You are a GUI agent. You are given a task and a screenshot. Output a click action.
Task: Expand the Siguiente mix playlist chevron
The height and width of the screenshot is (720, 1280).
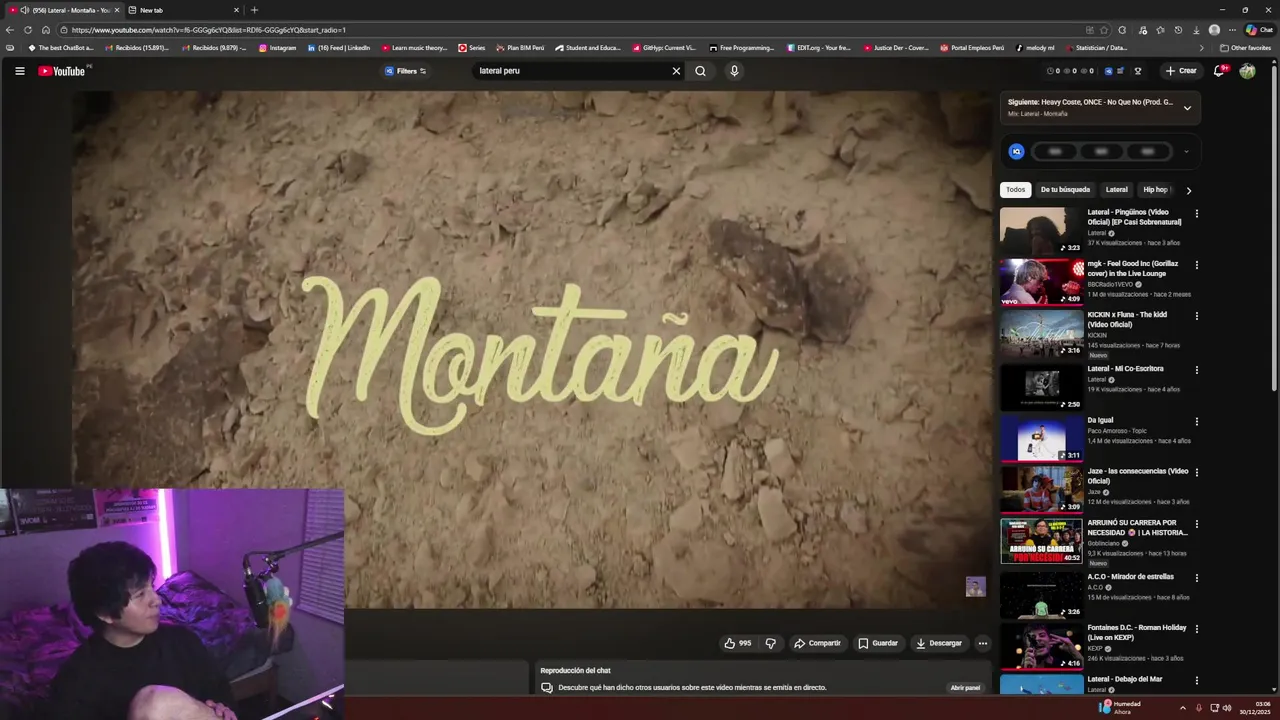[x=1187, y=108]
